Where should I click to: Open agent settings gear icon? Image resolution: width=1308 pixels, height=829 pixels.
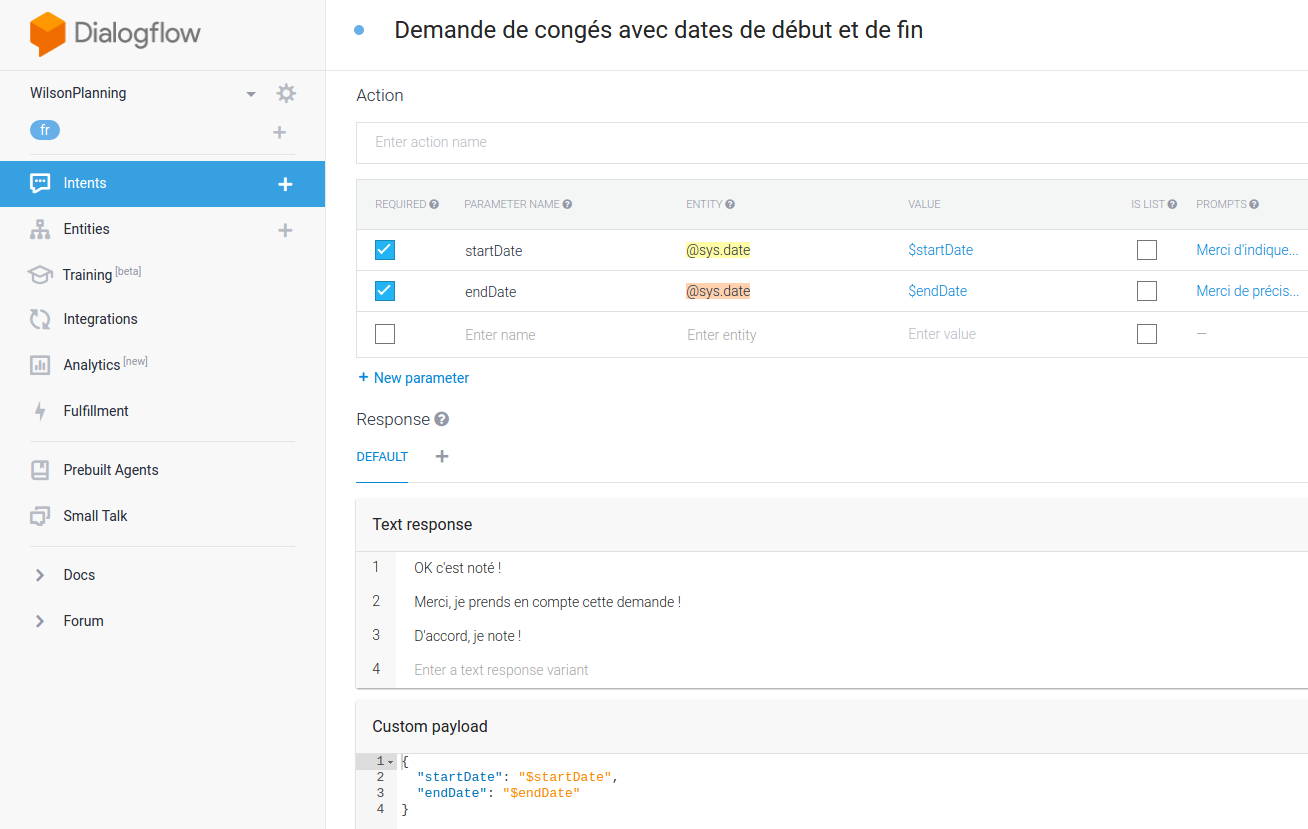point(286,93)
